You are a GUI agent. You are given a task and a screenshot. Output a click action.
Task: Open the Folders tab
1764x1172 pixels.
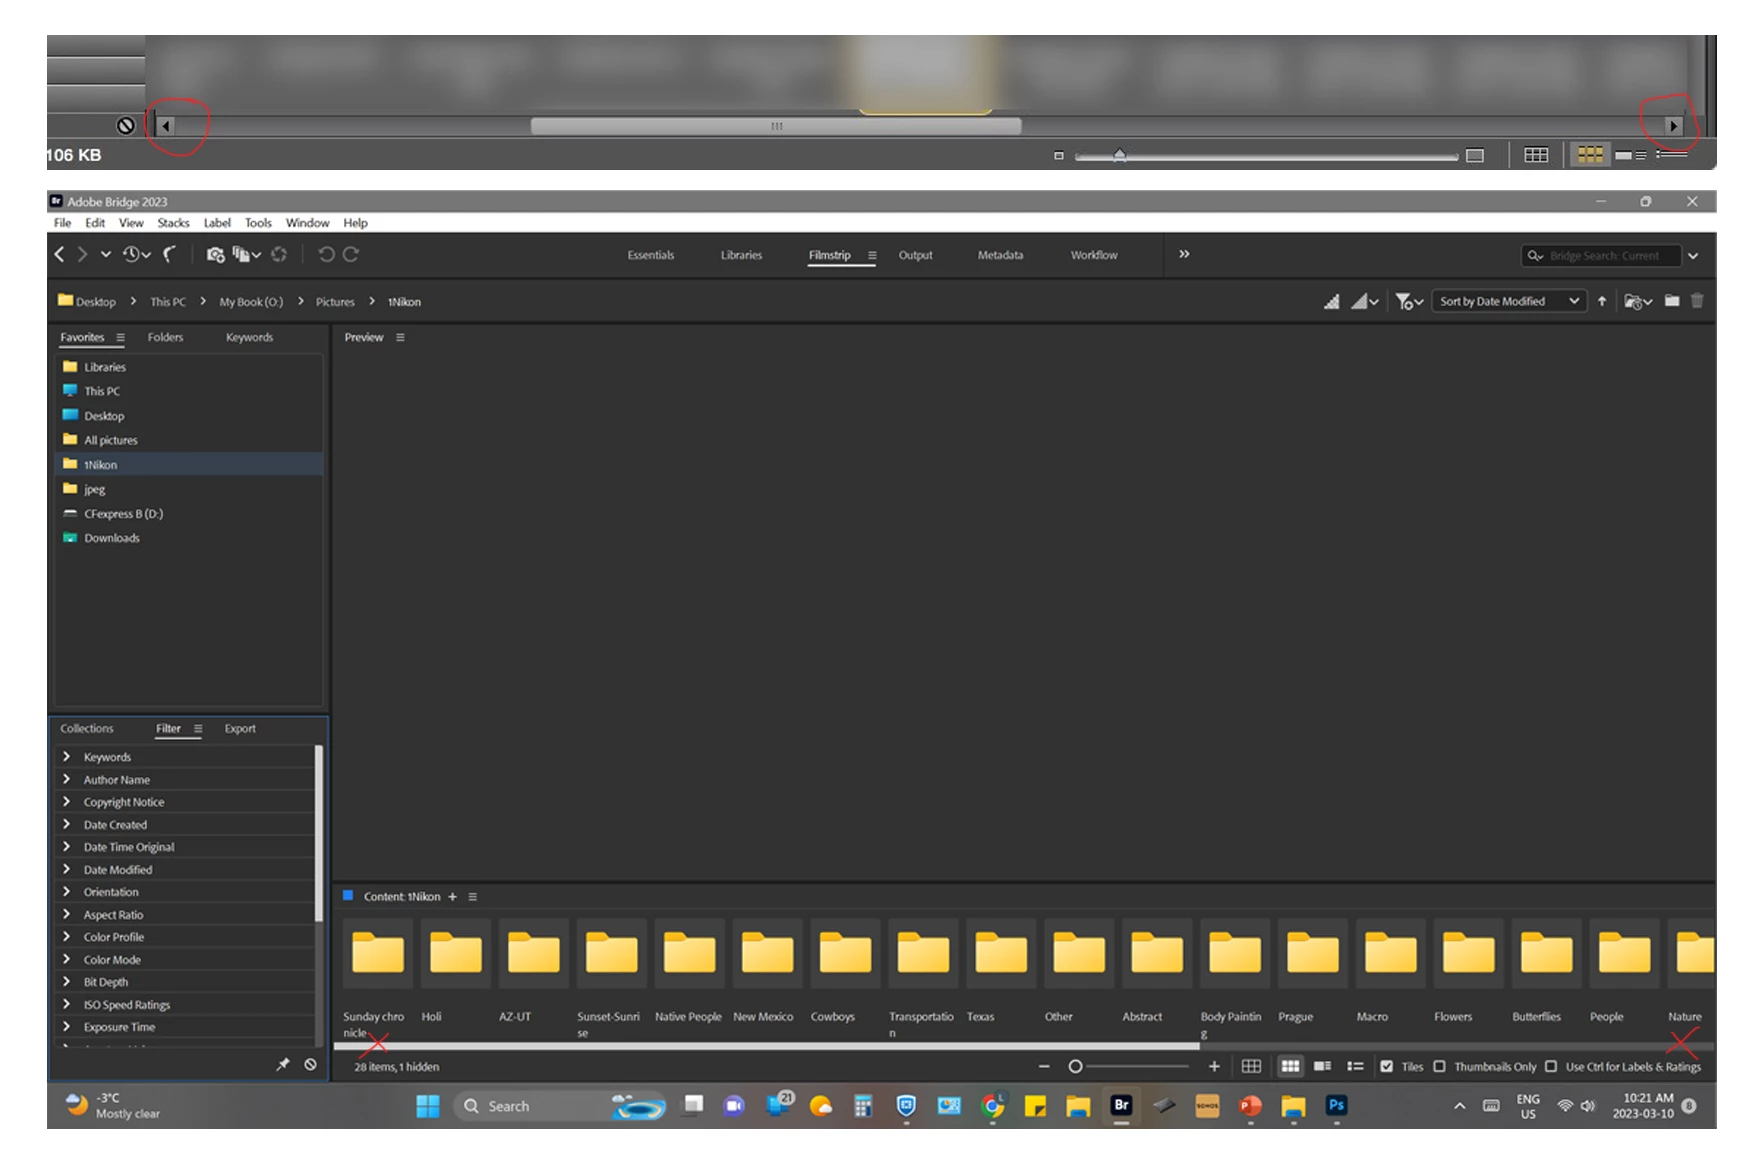(x=165, y=338)
